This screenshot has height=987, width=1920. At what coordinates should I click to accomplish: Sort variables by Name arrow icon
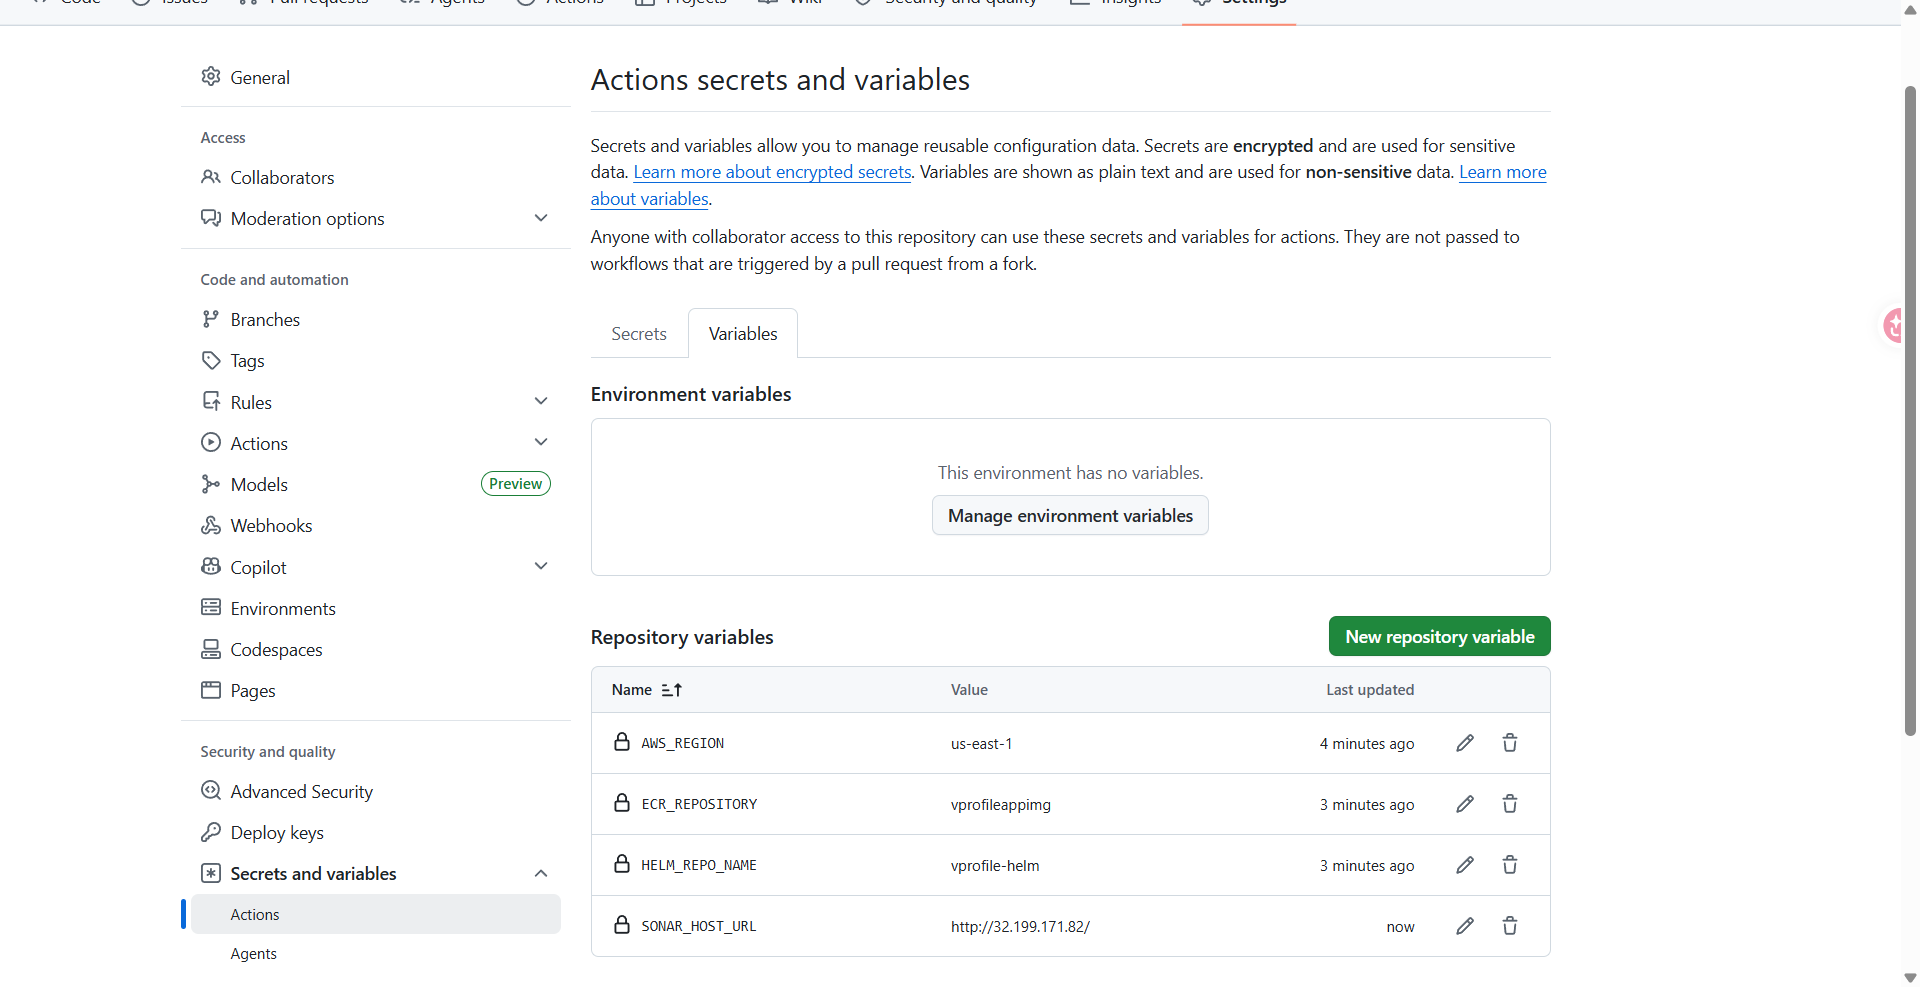tap(672, 690)
